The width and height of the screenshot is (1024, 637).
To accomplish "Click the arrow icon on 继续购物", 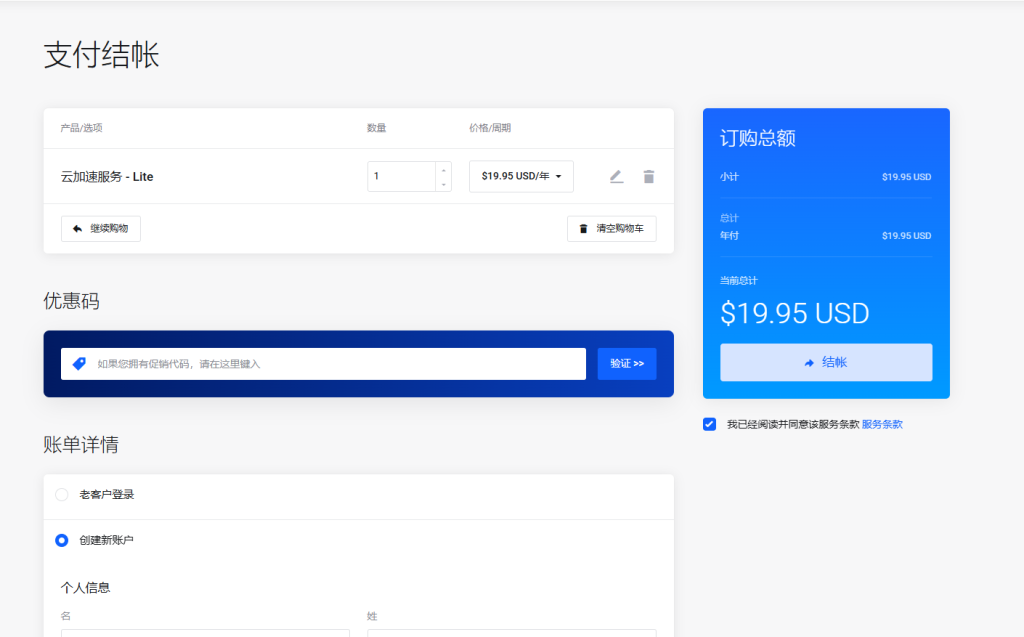I will coord(77,229).
